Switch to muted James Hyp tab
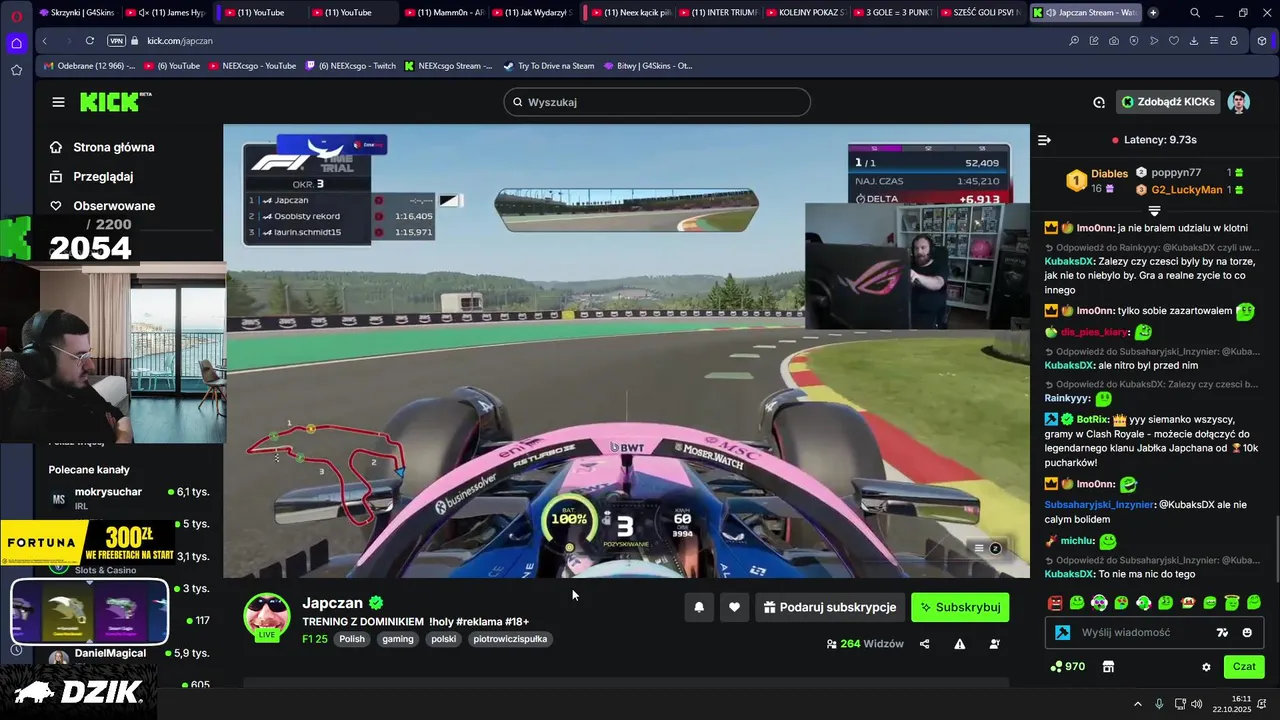The height and width of the screenshot is (720, 1280). pos(165,13)
